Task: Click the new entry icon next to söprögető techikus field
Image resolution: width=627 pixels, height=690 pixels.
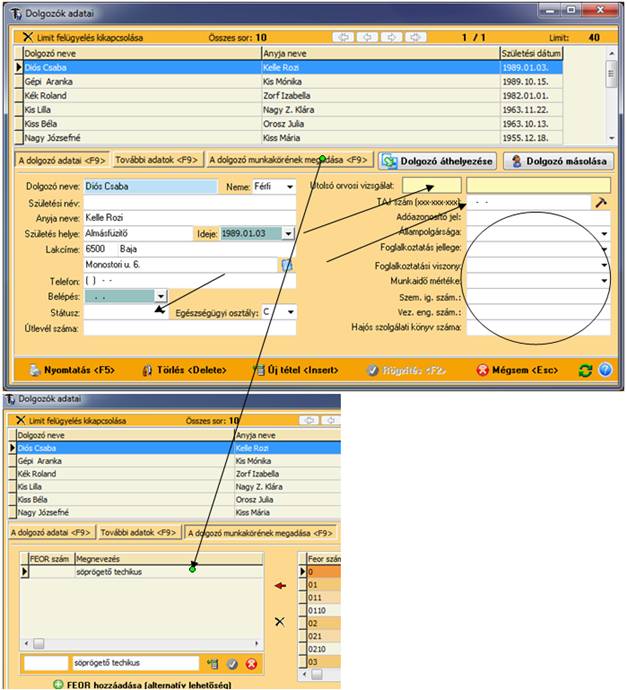Action: [213, 664]
